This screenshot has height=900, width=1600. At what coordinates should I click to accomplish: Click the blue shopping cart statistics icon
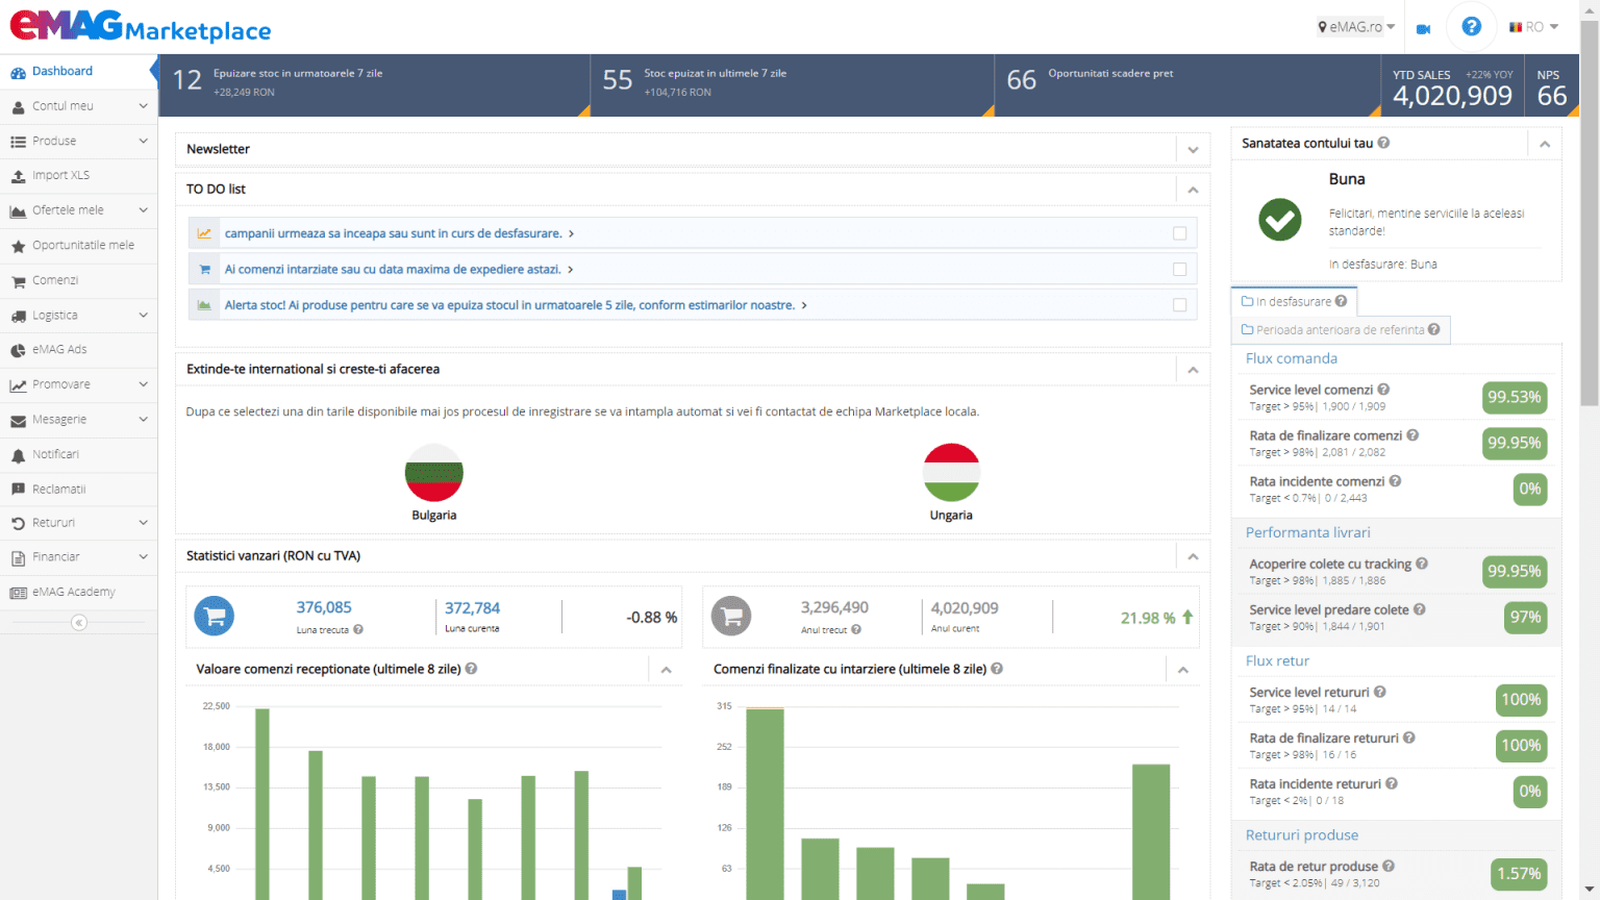[x=214, y=616]
